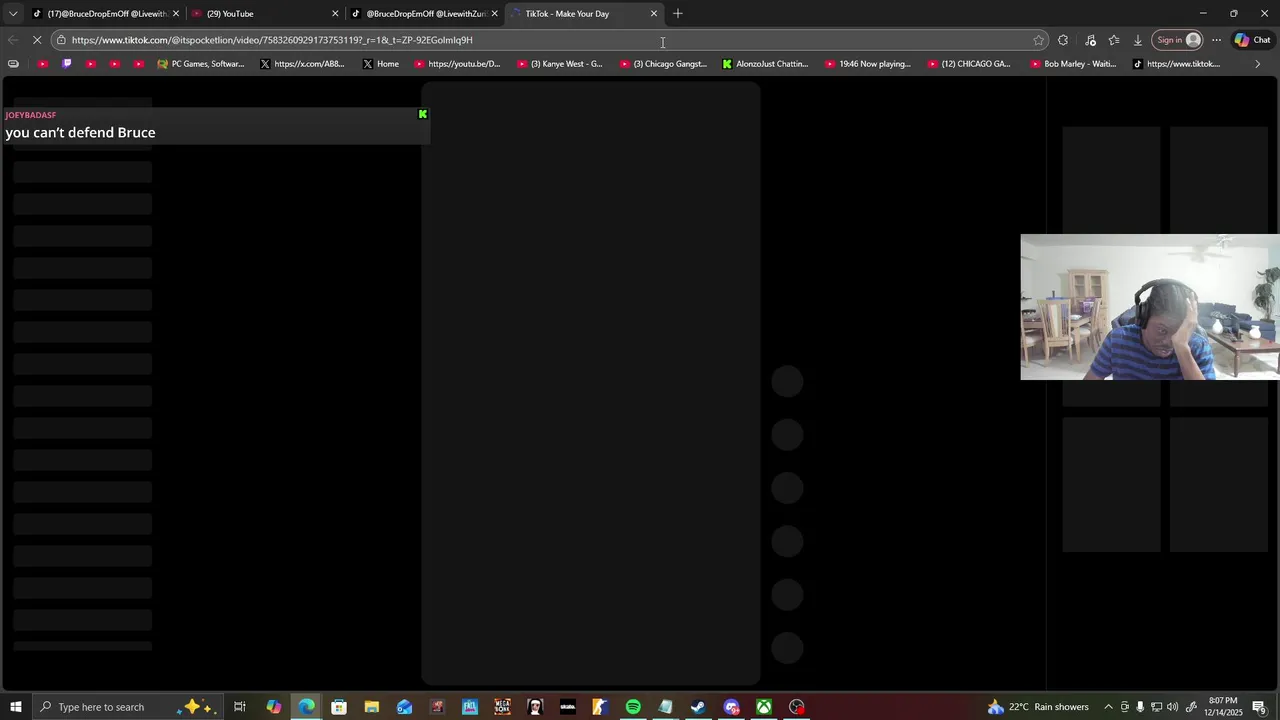This screenshot has height=720, width=1280.
Task: Open Steam from the taskbar
Action: [698, 707]
